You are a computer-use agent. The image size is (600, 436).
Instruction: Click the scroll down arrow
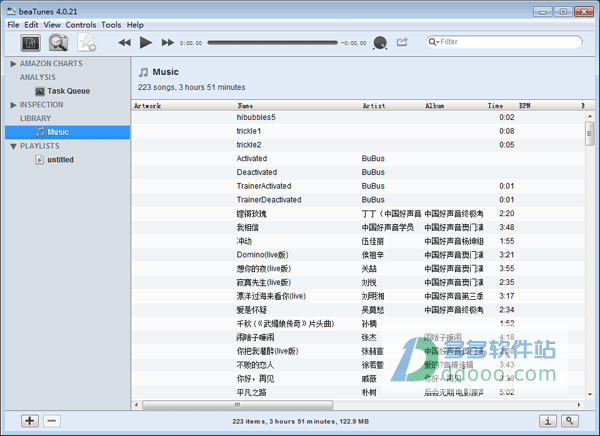[590, 394]
